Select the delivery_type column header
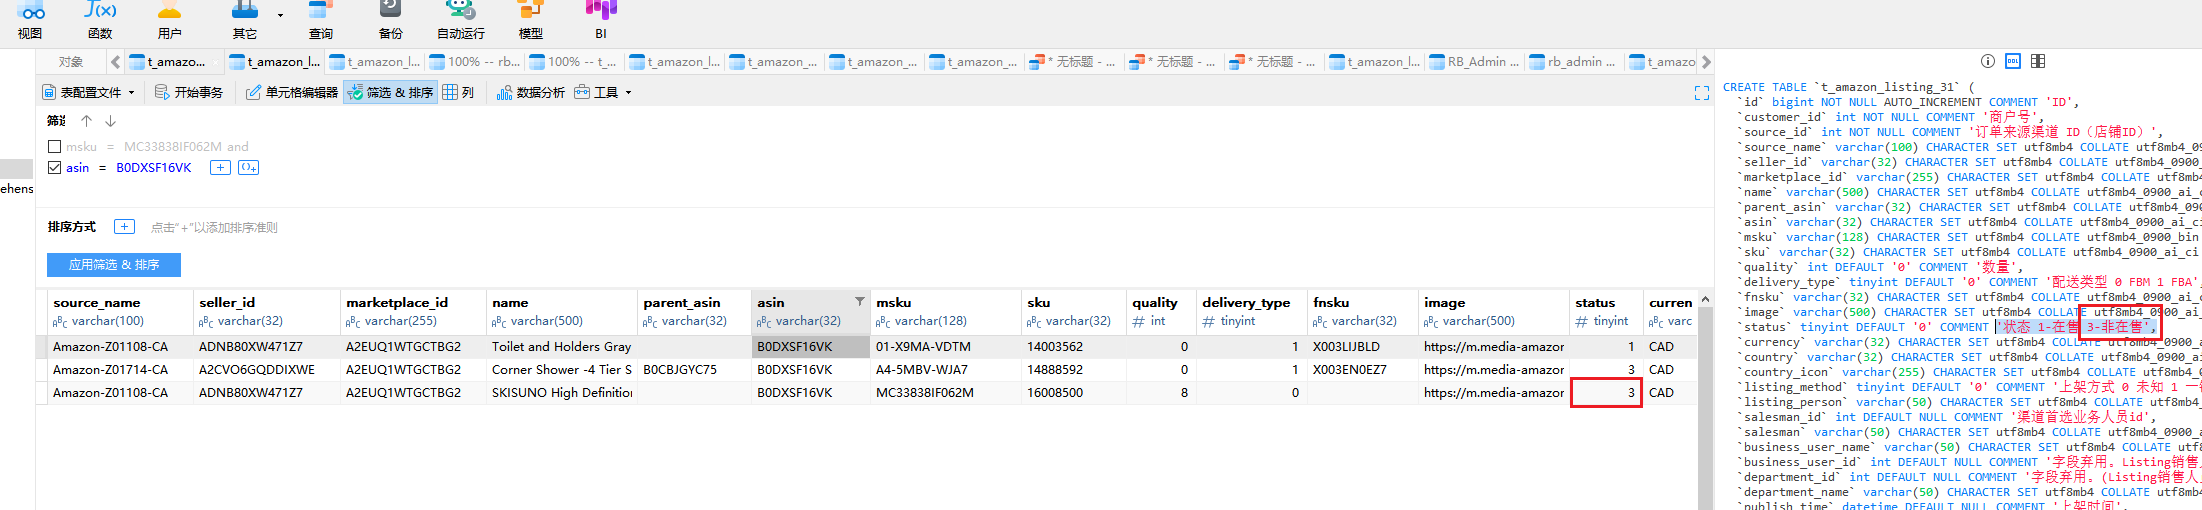The width and height of the screenshot is (2202, 510). click(x=1251, y=311)
